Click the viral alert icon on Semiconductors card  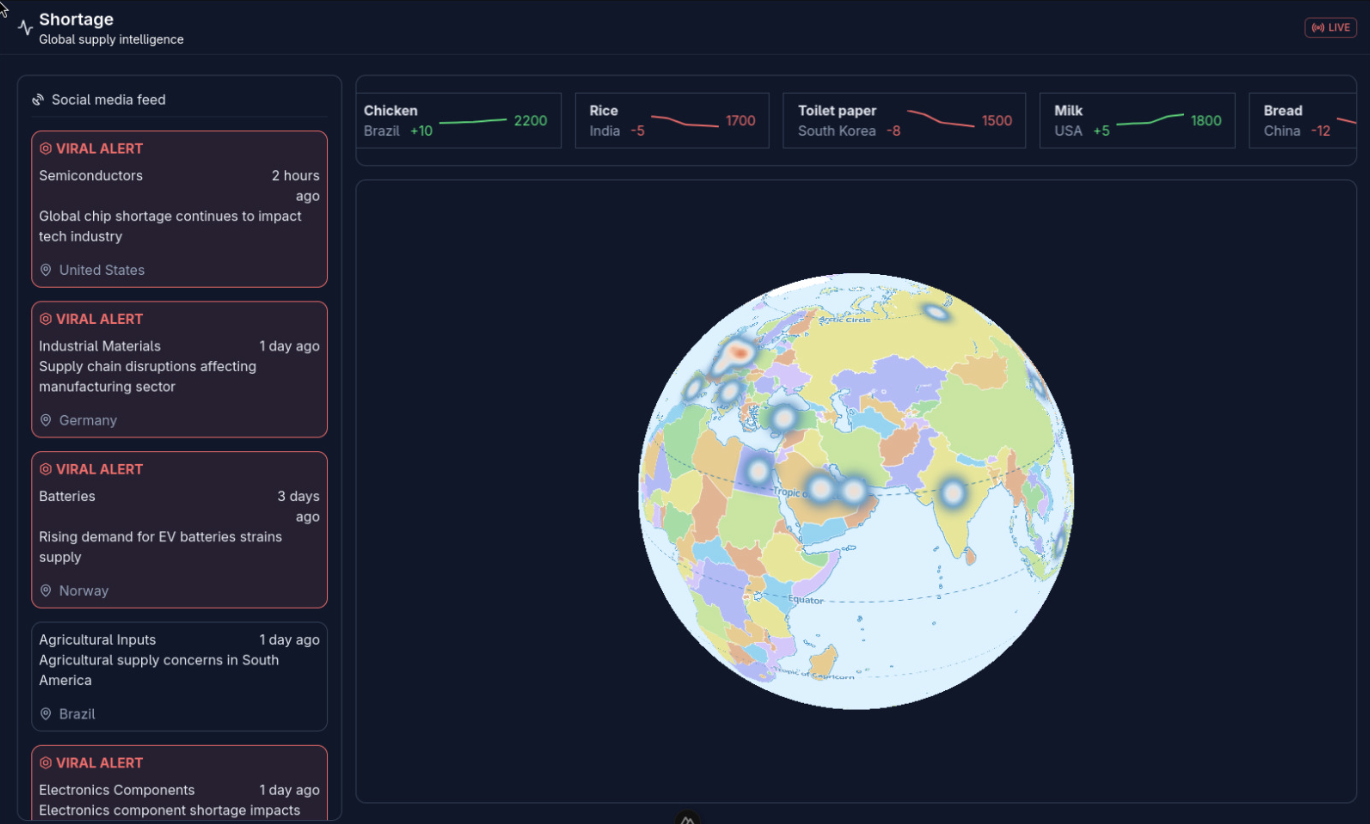tap(45, 149)
